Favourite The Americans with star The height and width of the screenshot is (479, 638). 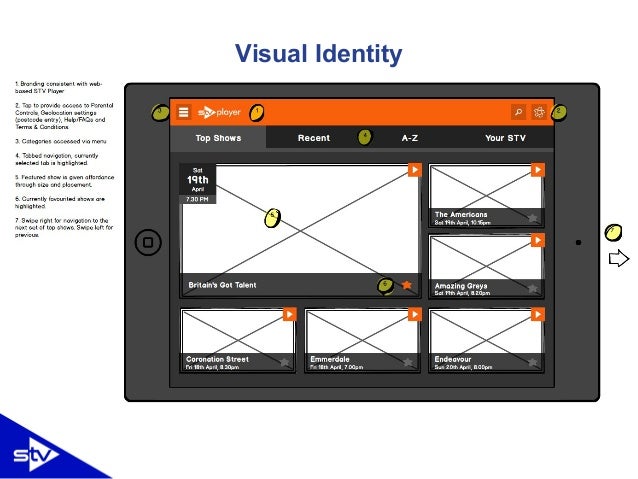533,218
